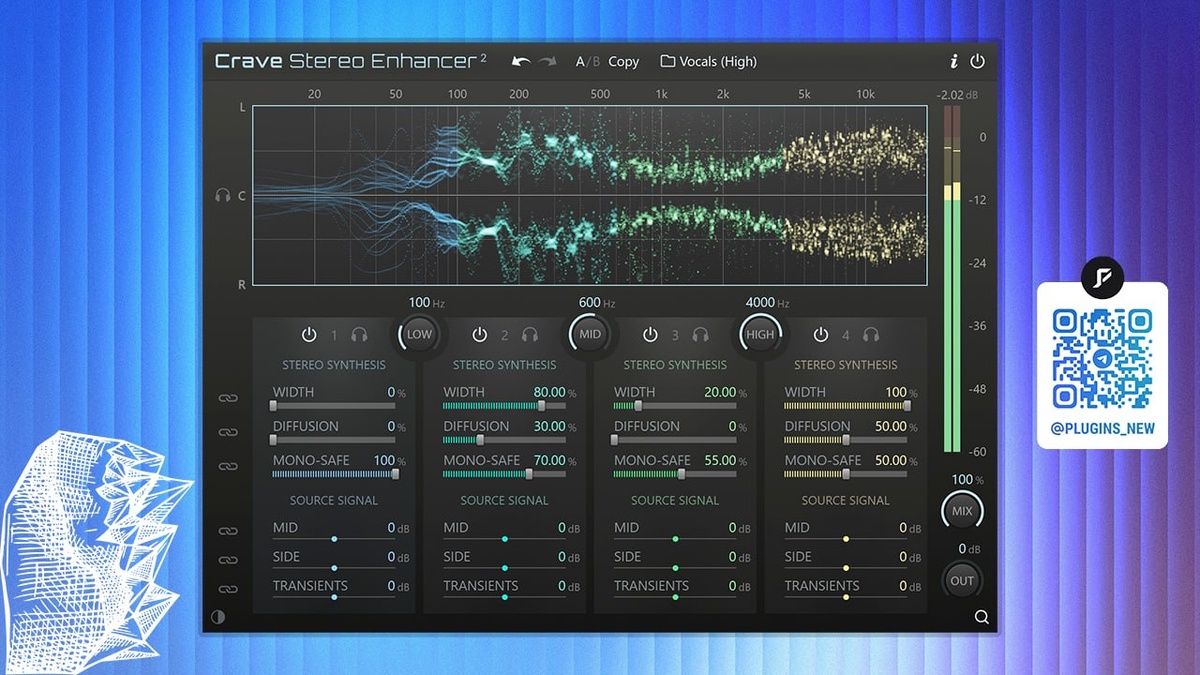1200x675 pixels.
Task: Click the undo arrow icon
Action: 521,61
